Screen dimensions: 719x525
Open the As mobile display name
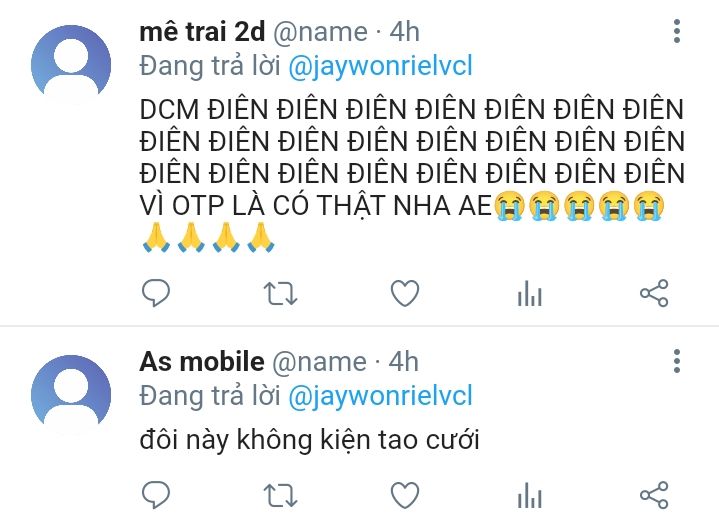pyautogui.click(x=202, y=362)
